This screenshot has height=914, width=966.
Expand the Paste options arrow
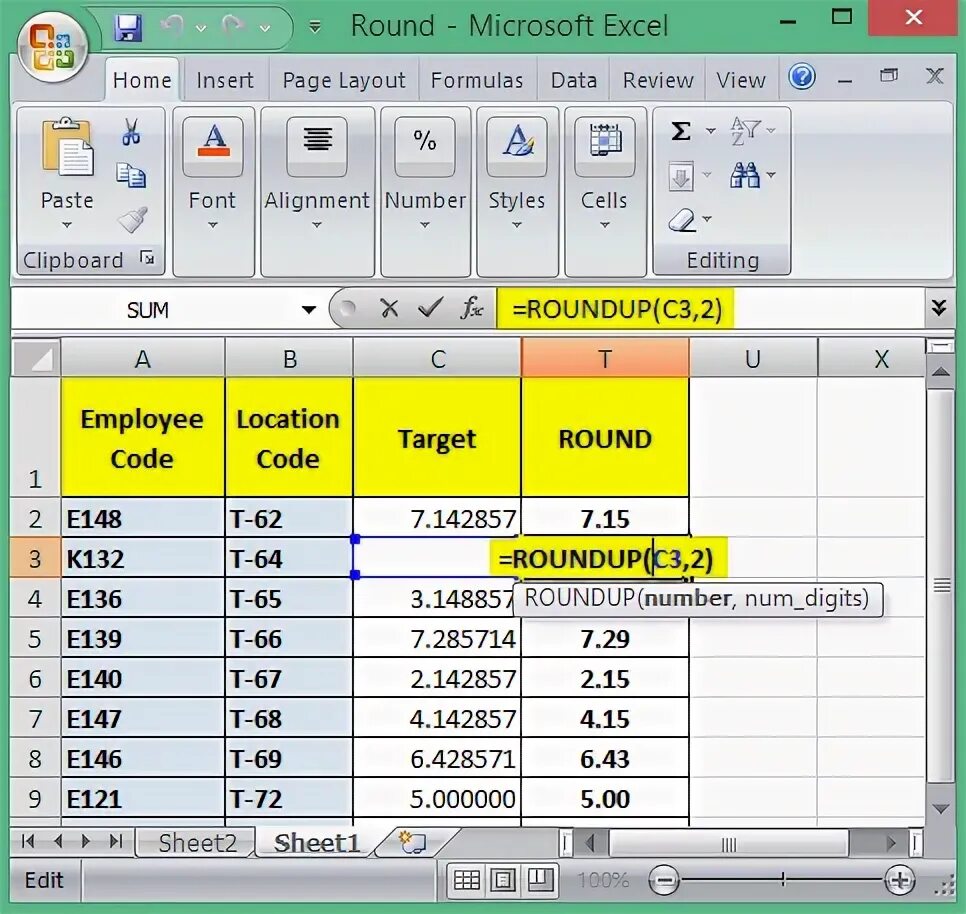[67, 225]
